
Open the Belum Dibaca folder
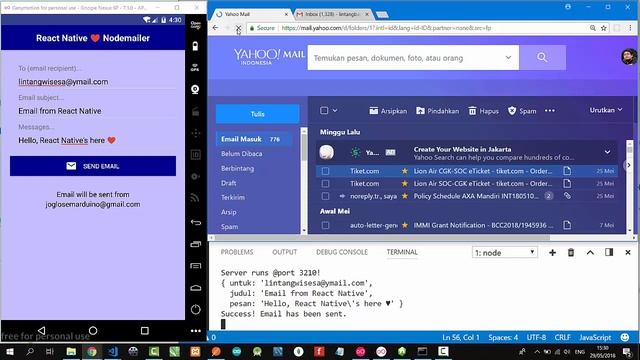[242, 154]
